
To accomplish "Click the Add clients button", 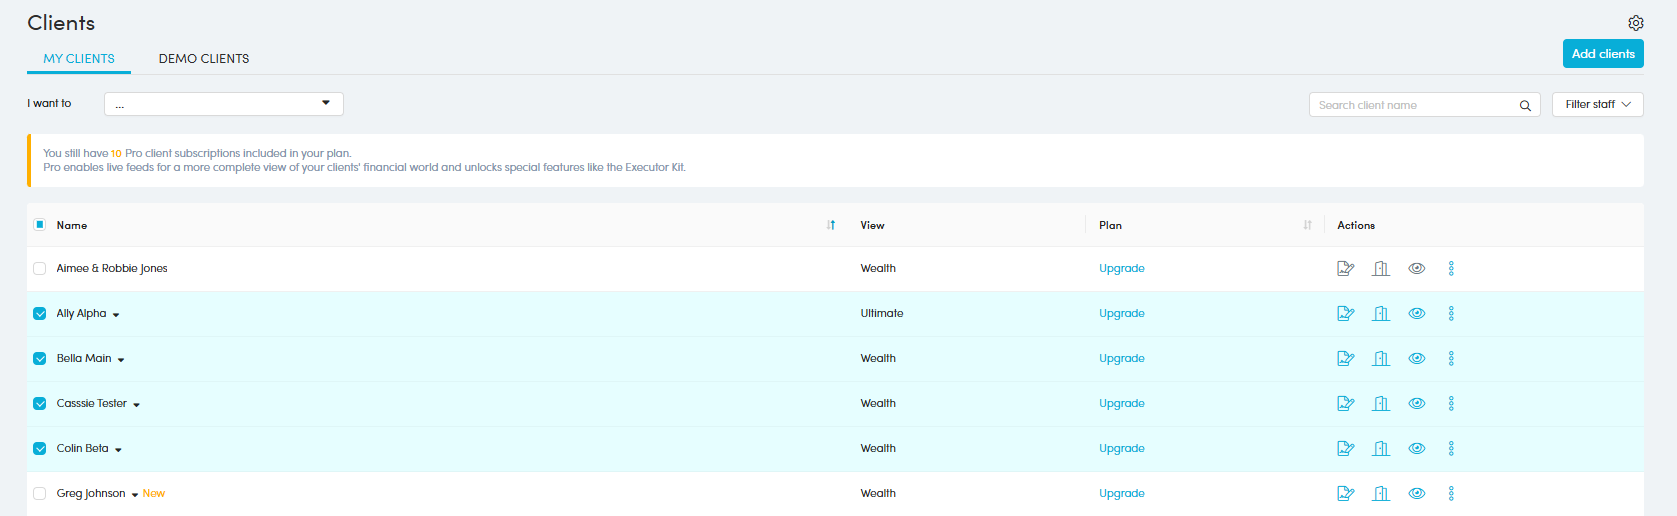I will (1602, 54).
